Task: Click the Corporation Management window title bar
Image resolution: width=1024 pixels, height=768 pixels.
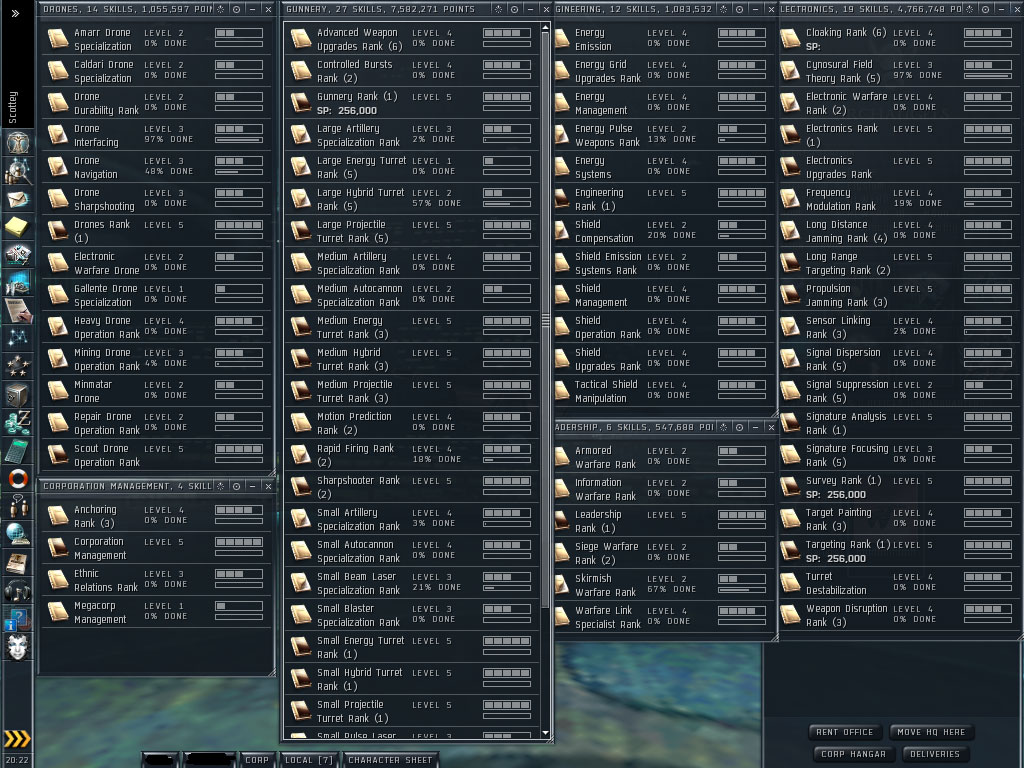Action: click(127, 486)
